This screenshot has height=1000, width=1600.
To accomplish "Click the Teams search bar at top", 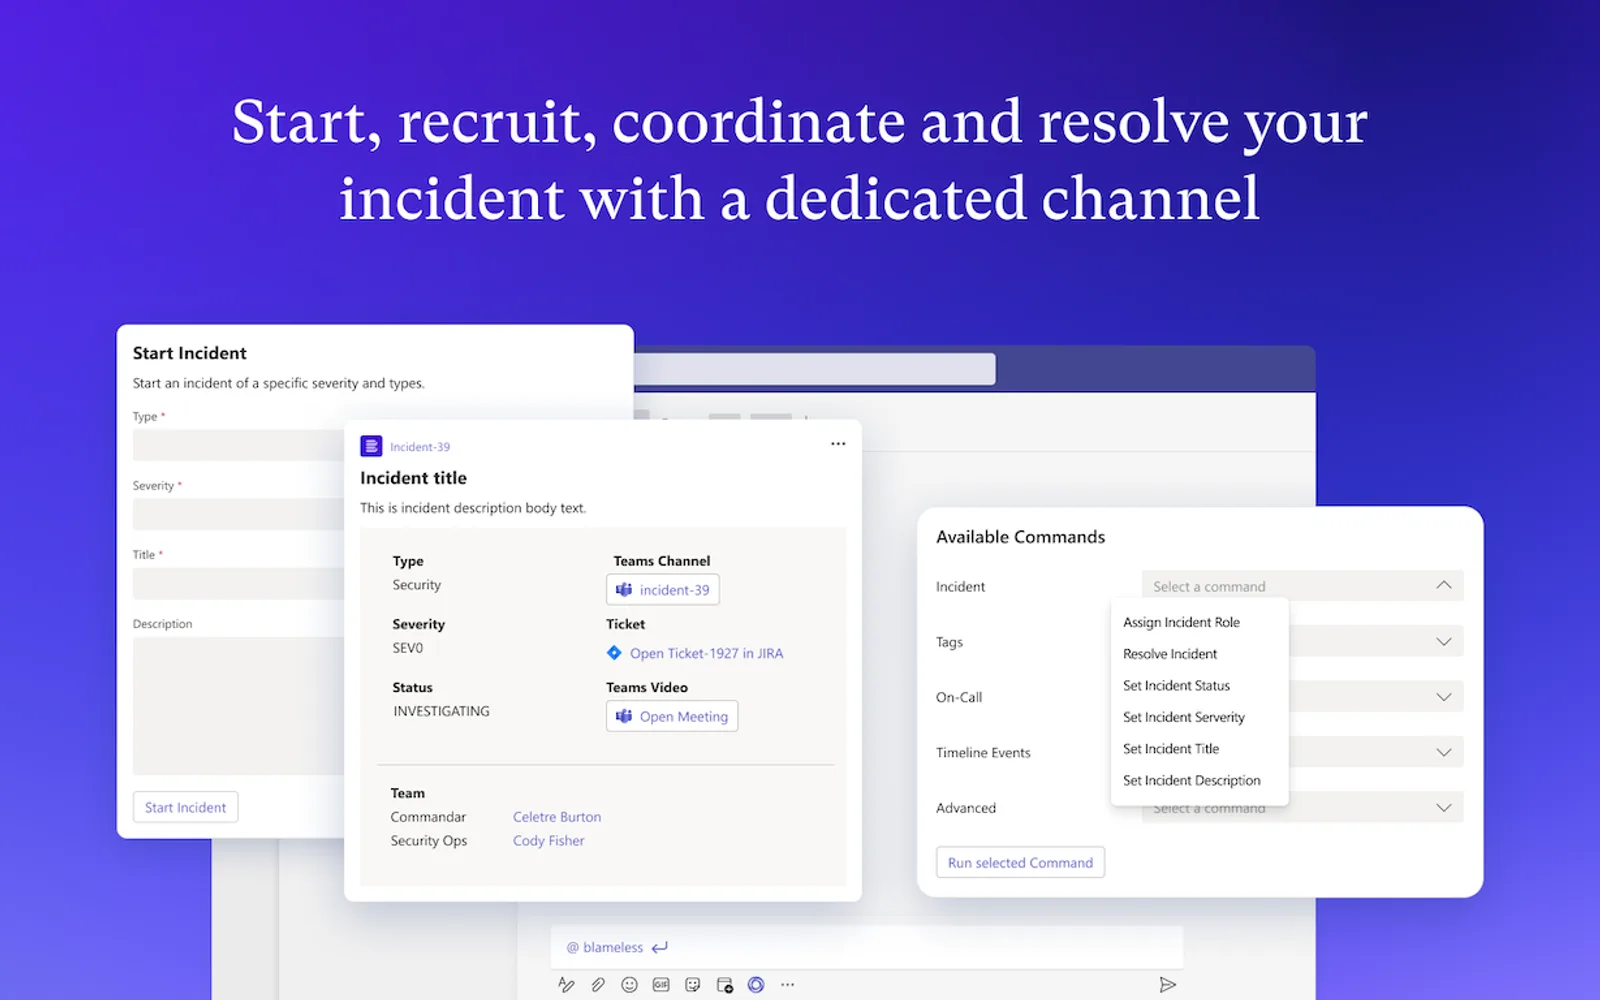I will pos(815,369).
